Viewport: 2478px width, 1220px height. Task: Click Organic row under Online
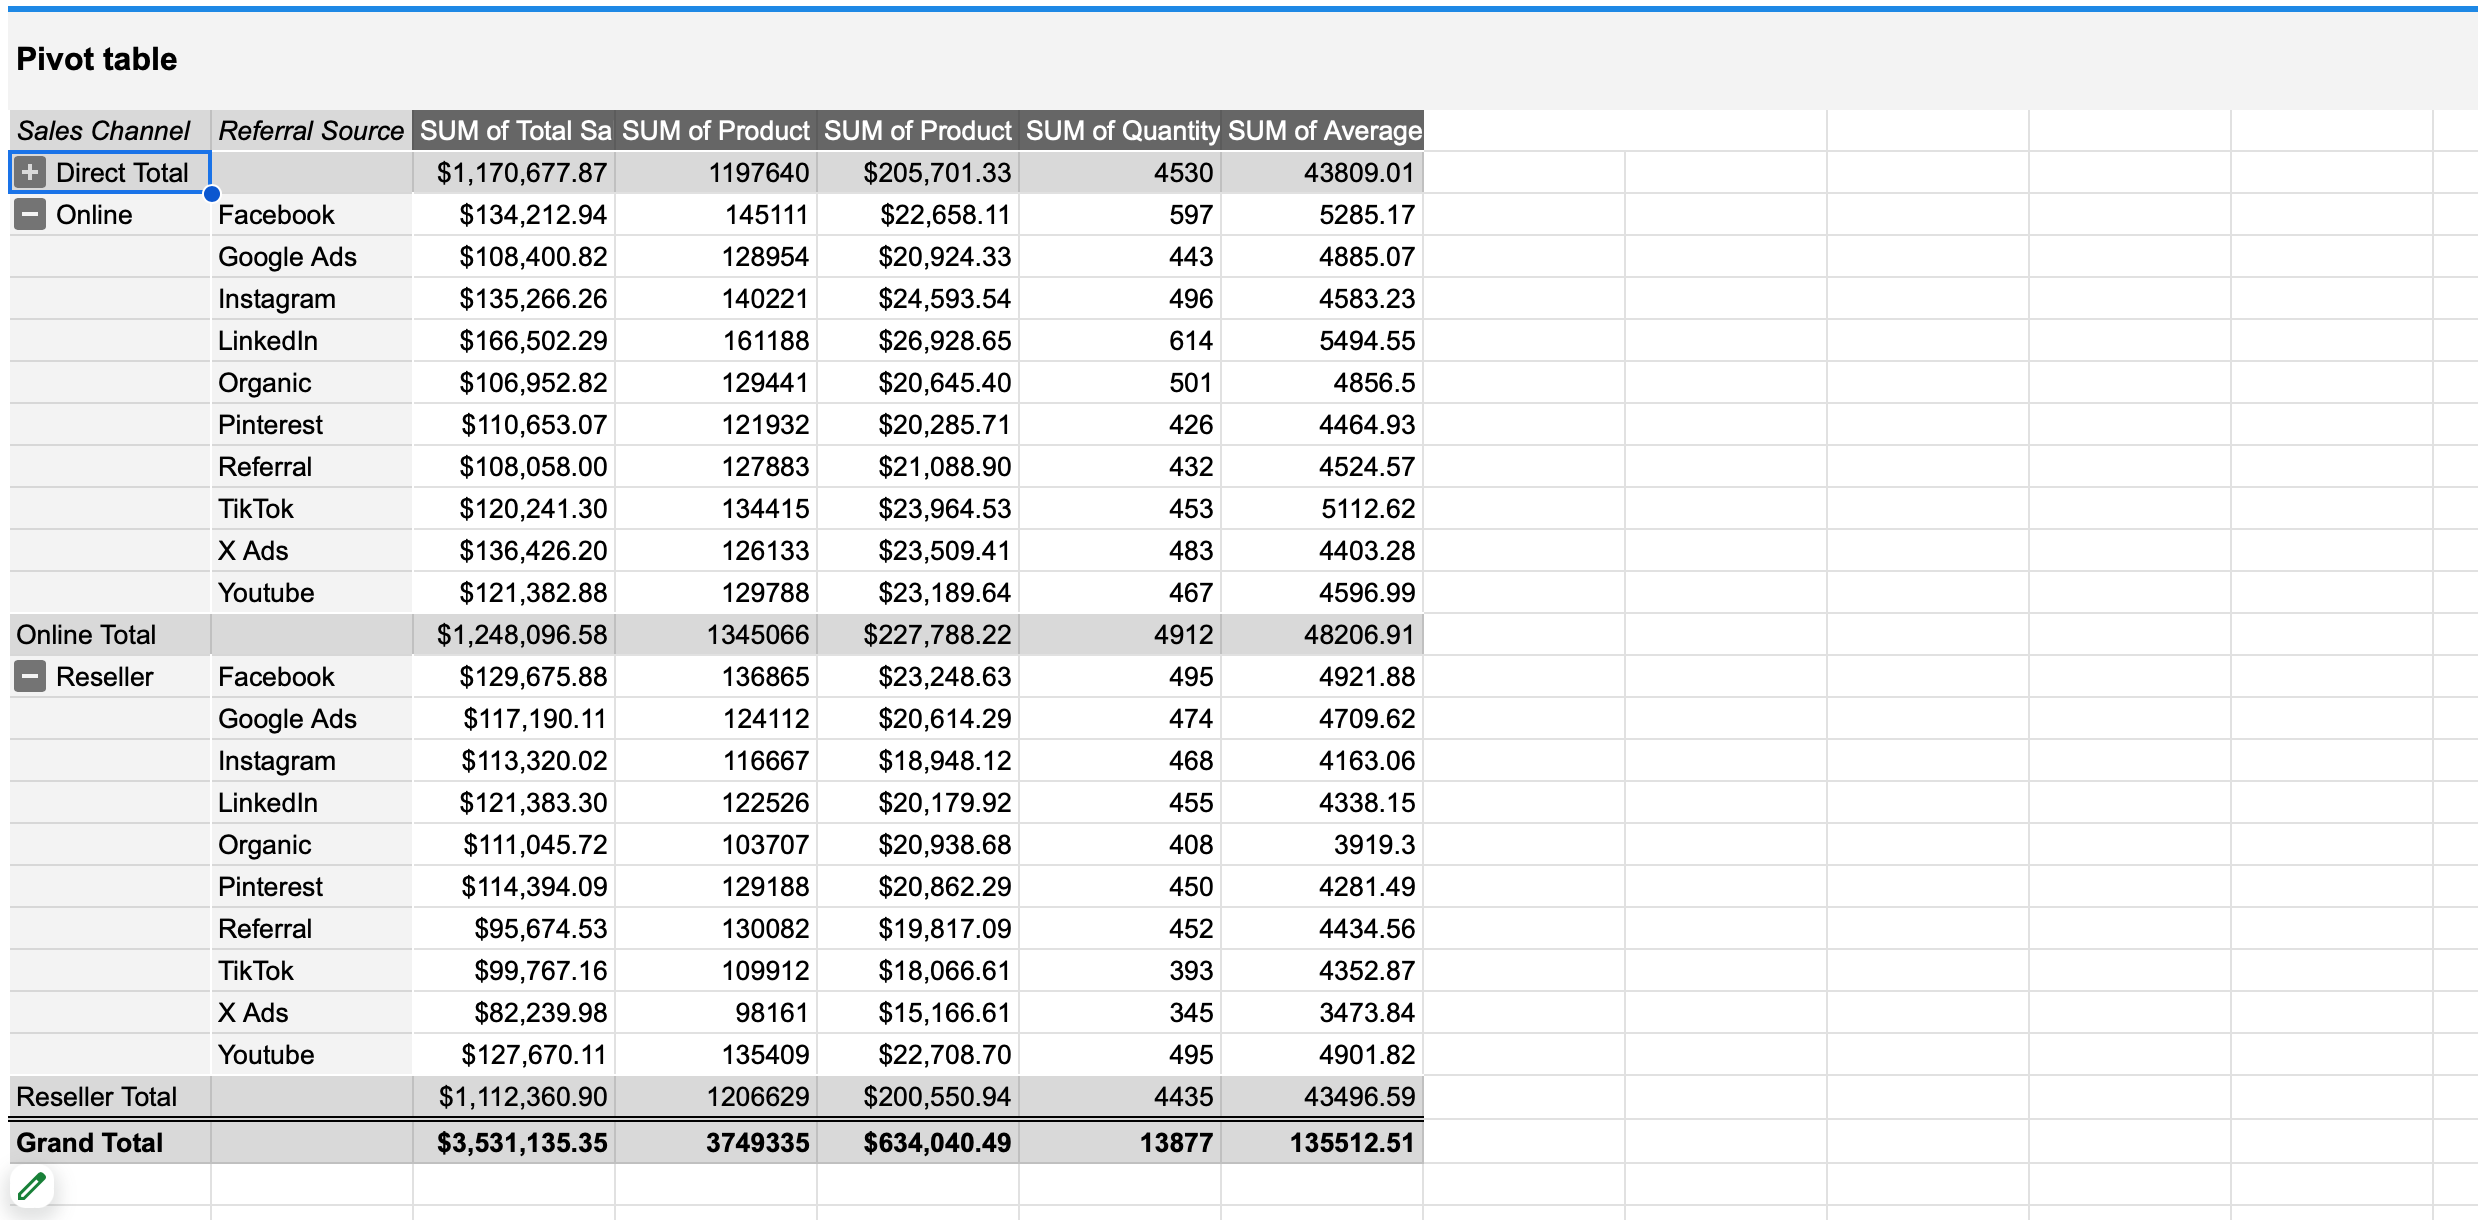311,383
